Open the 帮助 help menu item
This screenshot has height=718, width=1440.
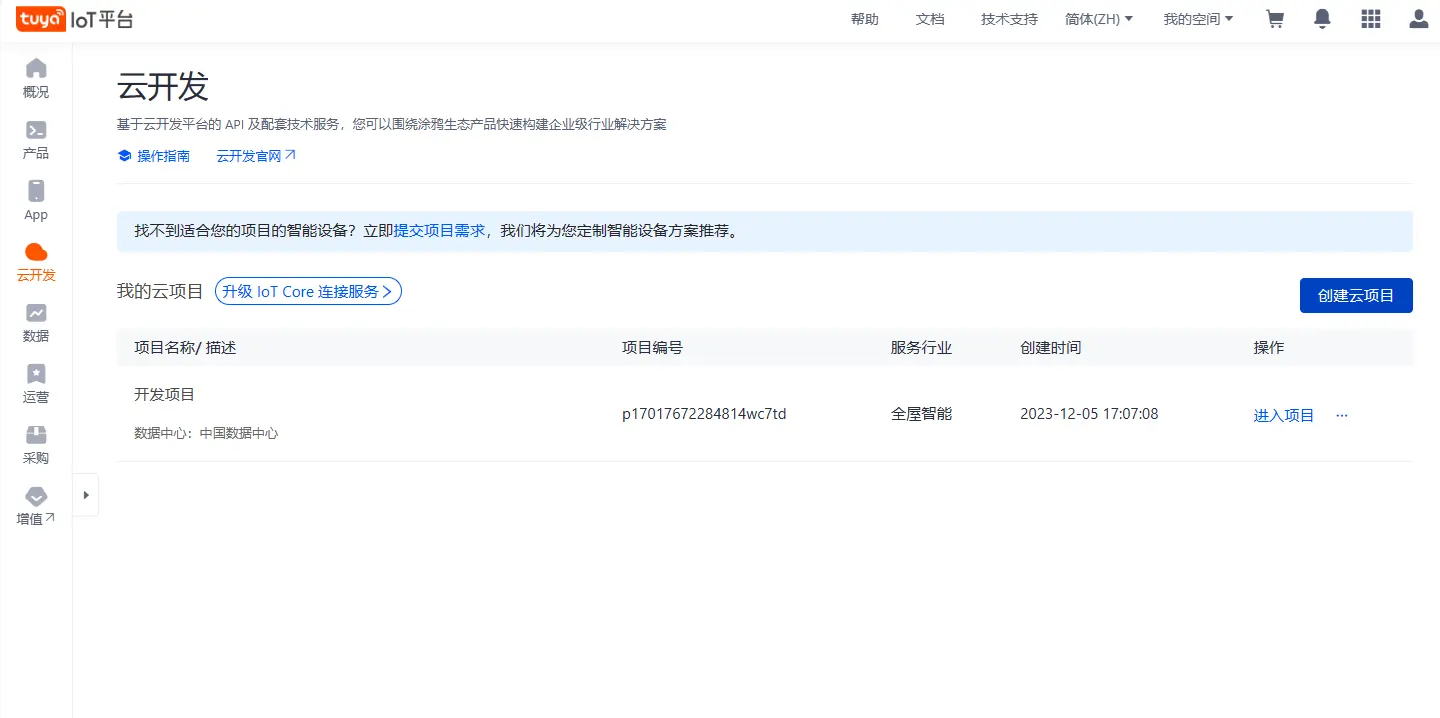coord(864,19)
